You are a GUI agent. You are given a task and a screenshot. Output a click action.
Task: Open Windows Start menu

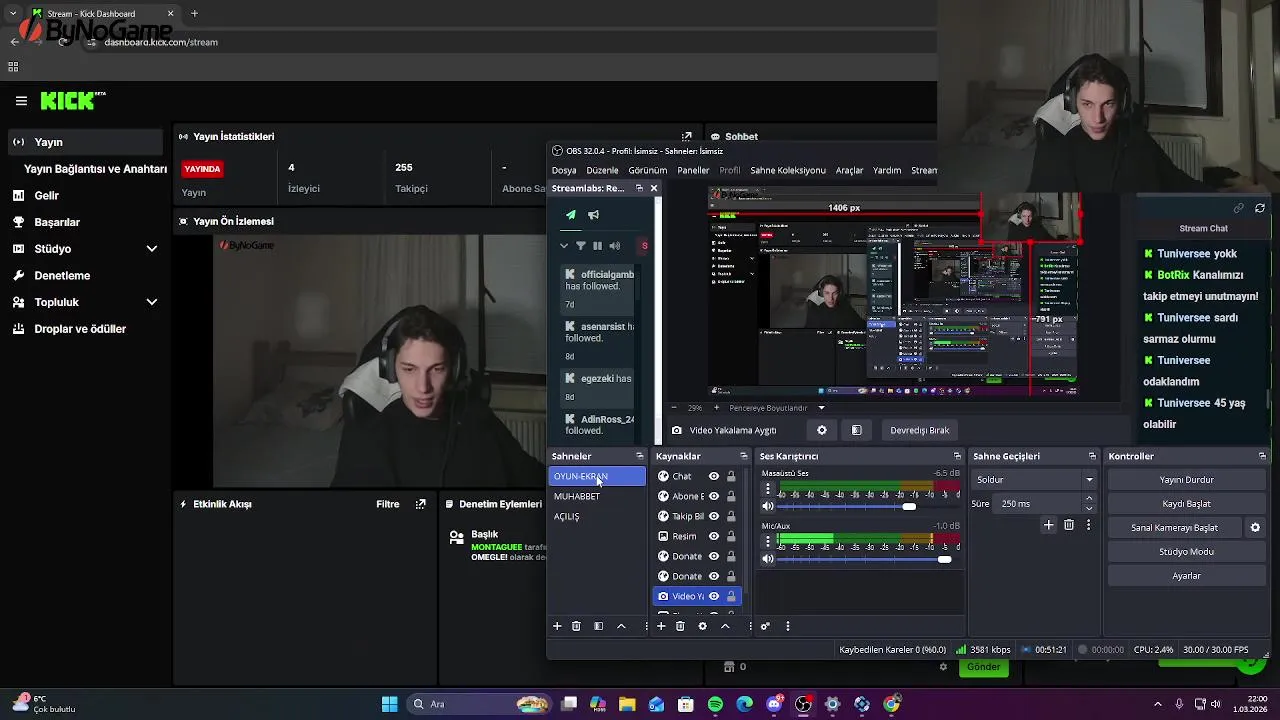[x=390, y=704]
